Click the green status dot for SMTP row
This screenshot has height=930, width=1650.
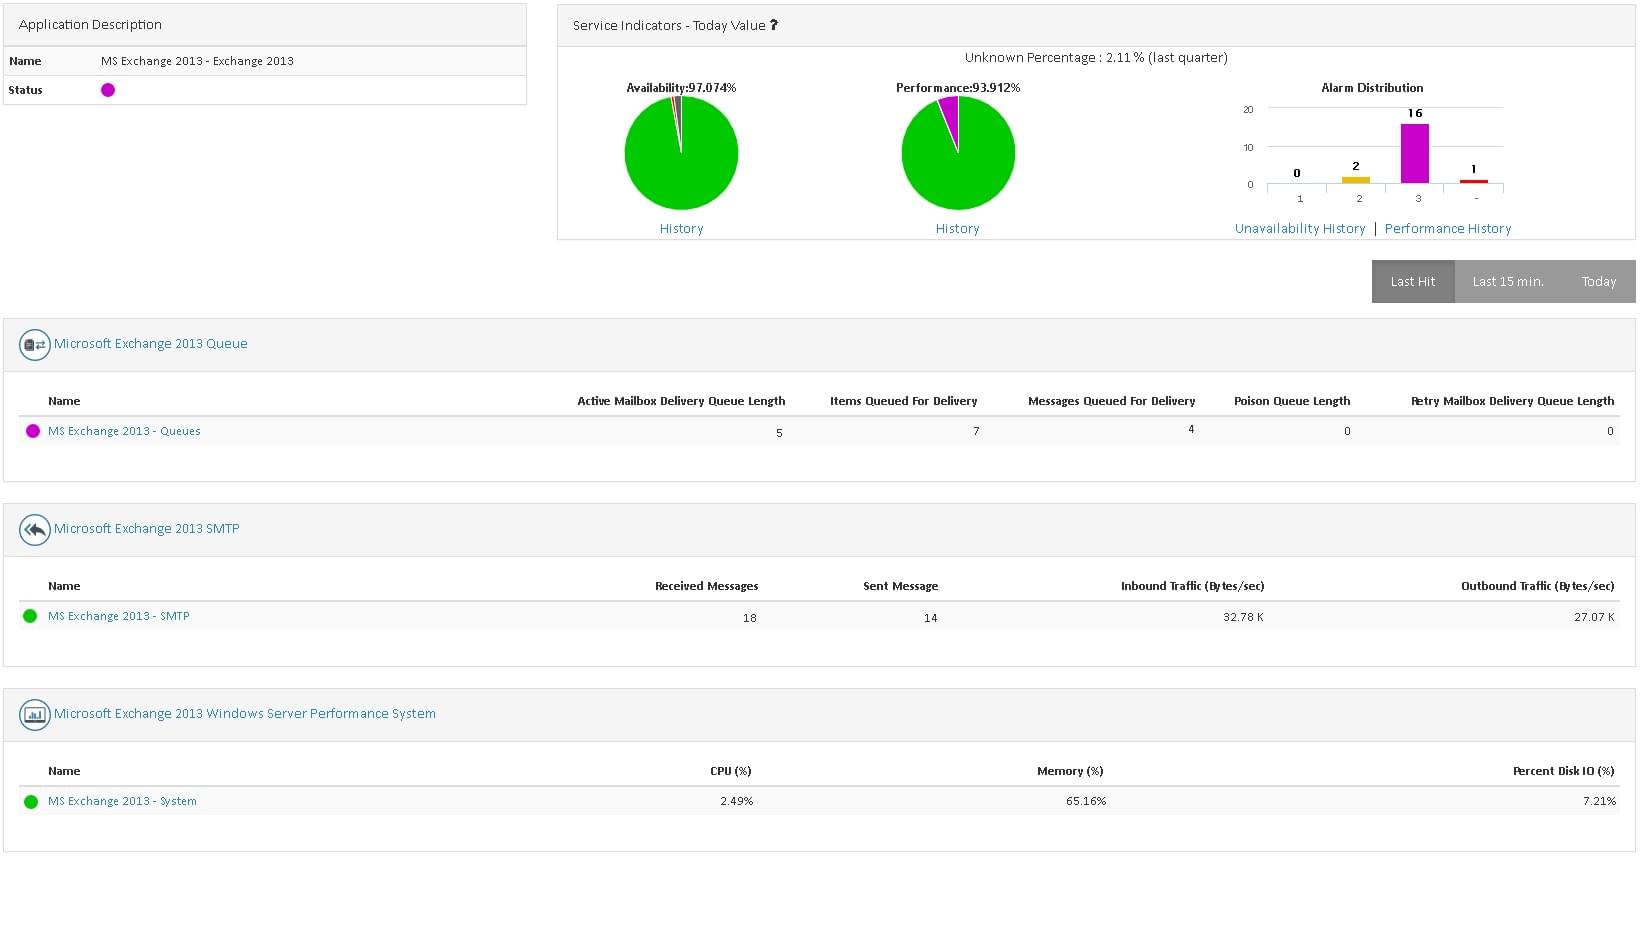point(30,616)
